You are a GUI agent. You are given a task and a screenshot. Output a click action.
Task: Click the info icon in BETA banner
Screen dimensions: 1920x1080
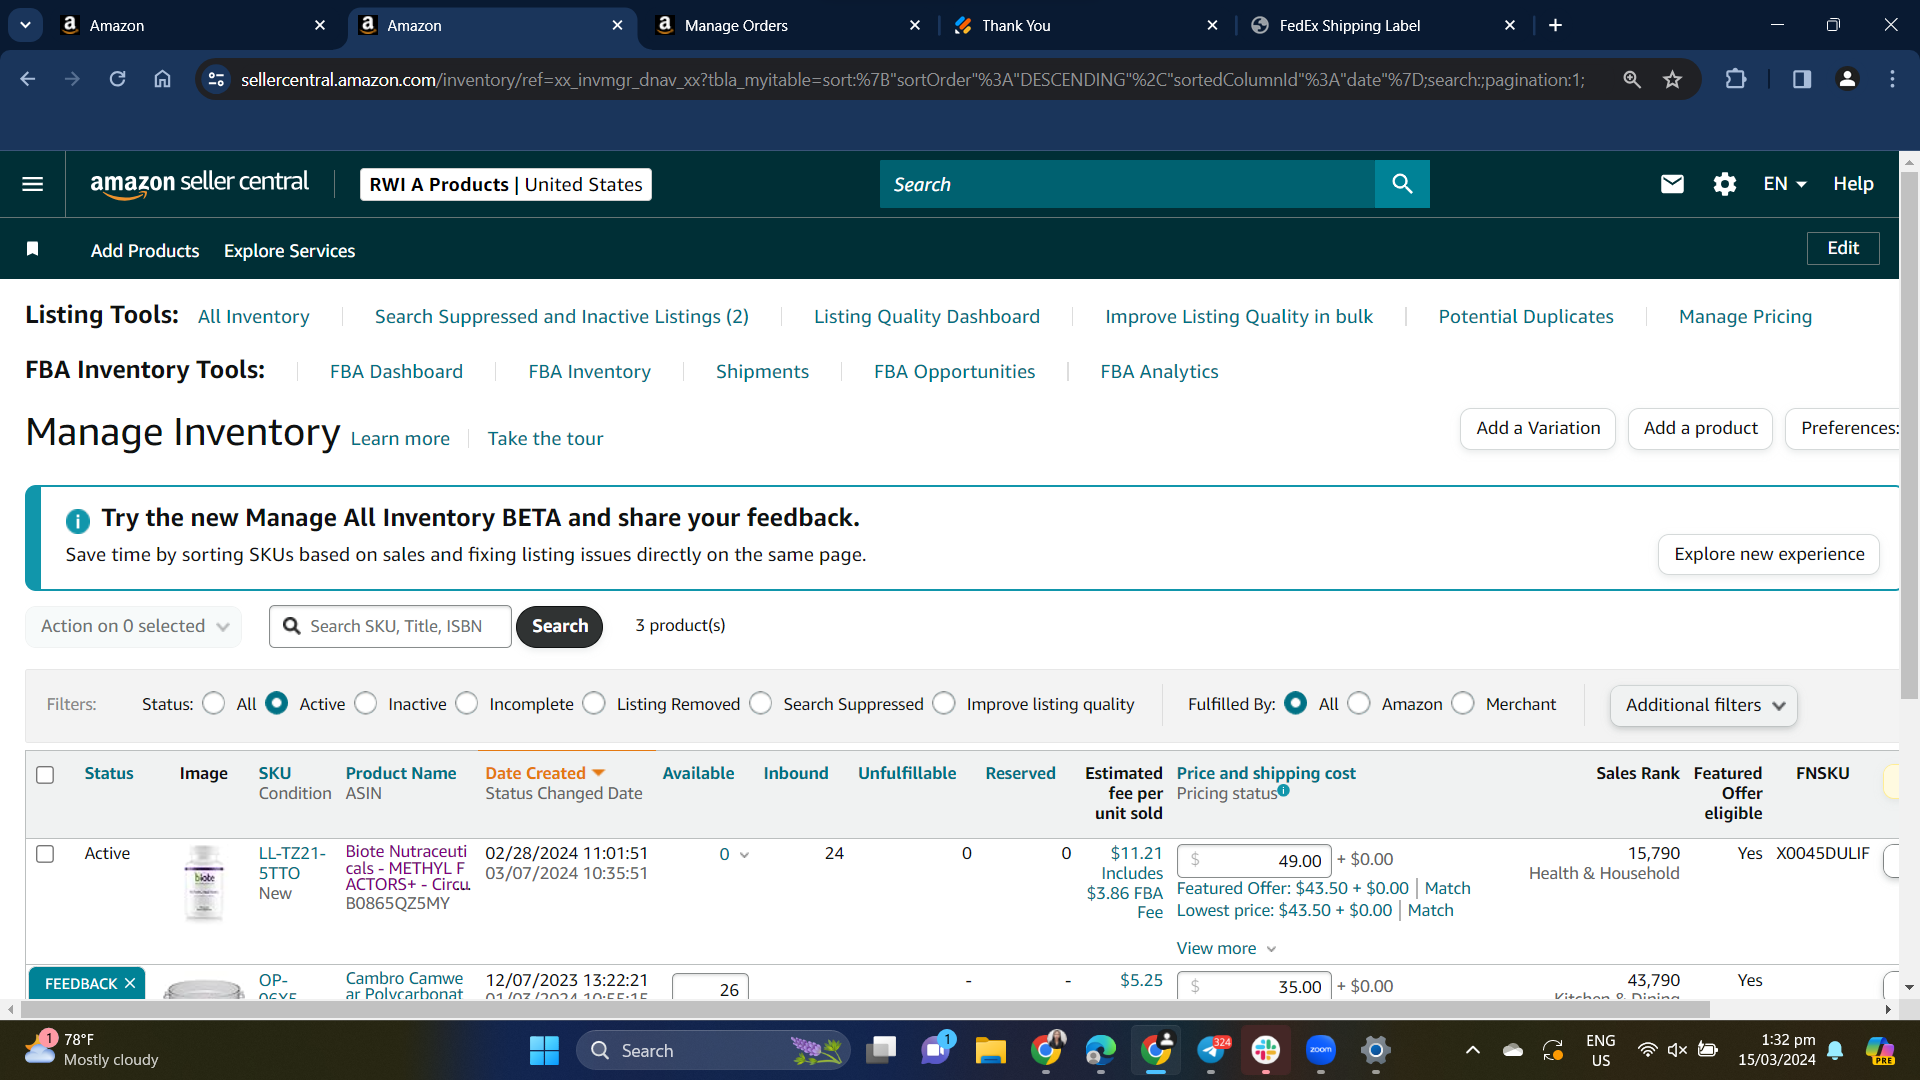coord(77,520)
